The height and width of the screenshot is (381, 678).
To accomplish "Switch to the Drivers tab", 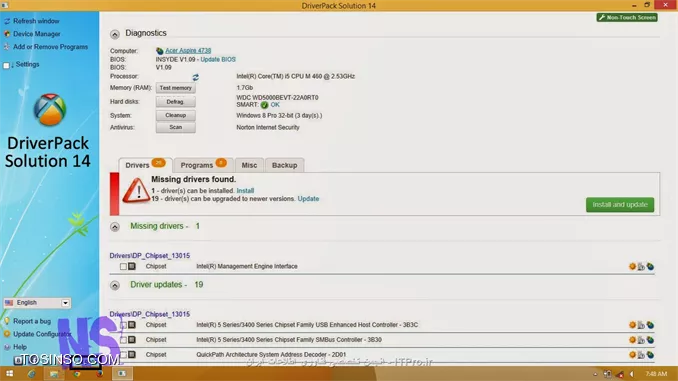I will click(145, 165).
